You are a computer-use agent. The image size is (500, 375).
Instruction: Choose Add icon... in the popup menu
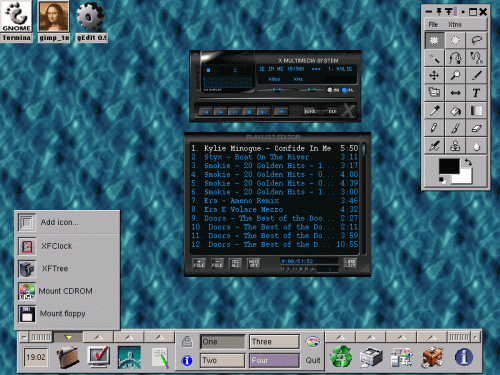pyautogui.click(x=68, y=222)
